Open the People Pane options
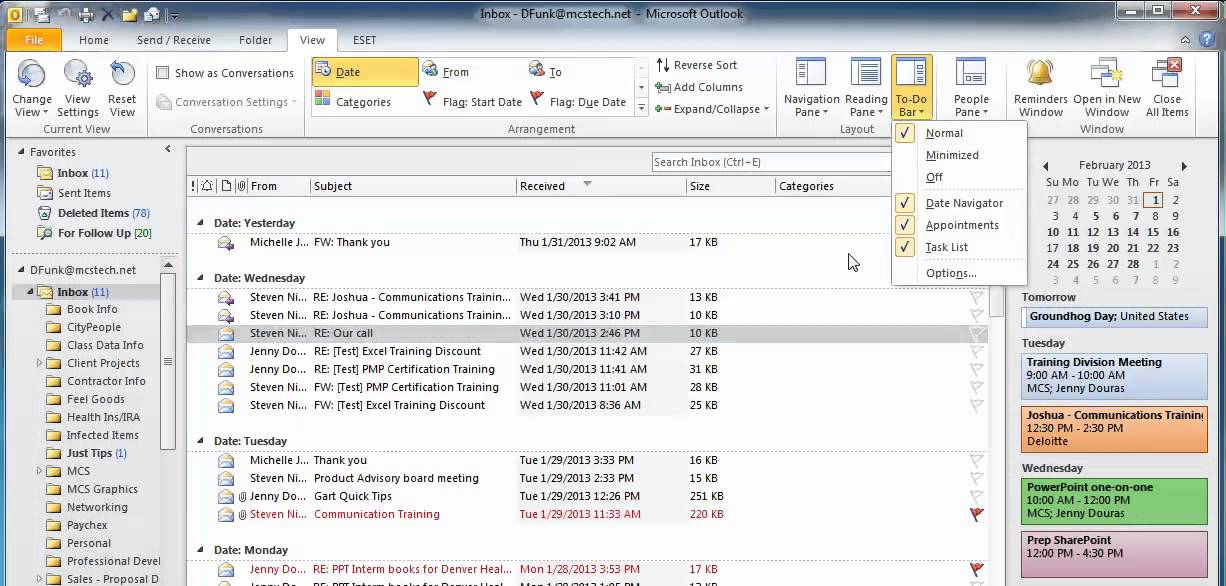 [x=971, y=88]
